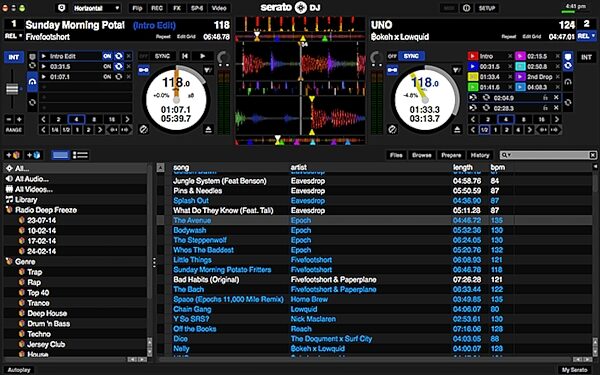Image resolution: width=600 pixels, height=375 pixels.
Task: Open beatgrid tempo tap icon on deck 1
Action: tap(208, 70)
